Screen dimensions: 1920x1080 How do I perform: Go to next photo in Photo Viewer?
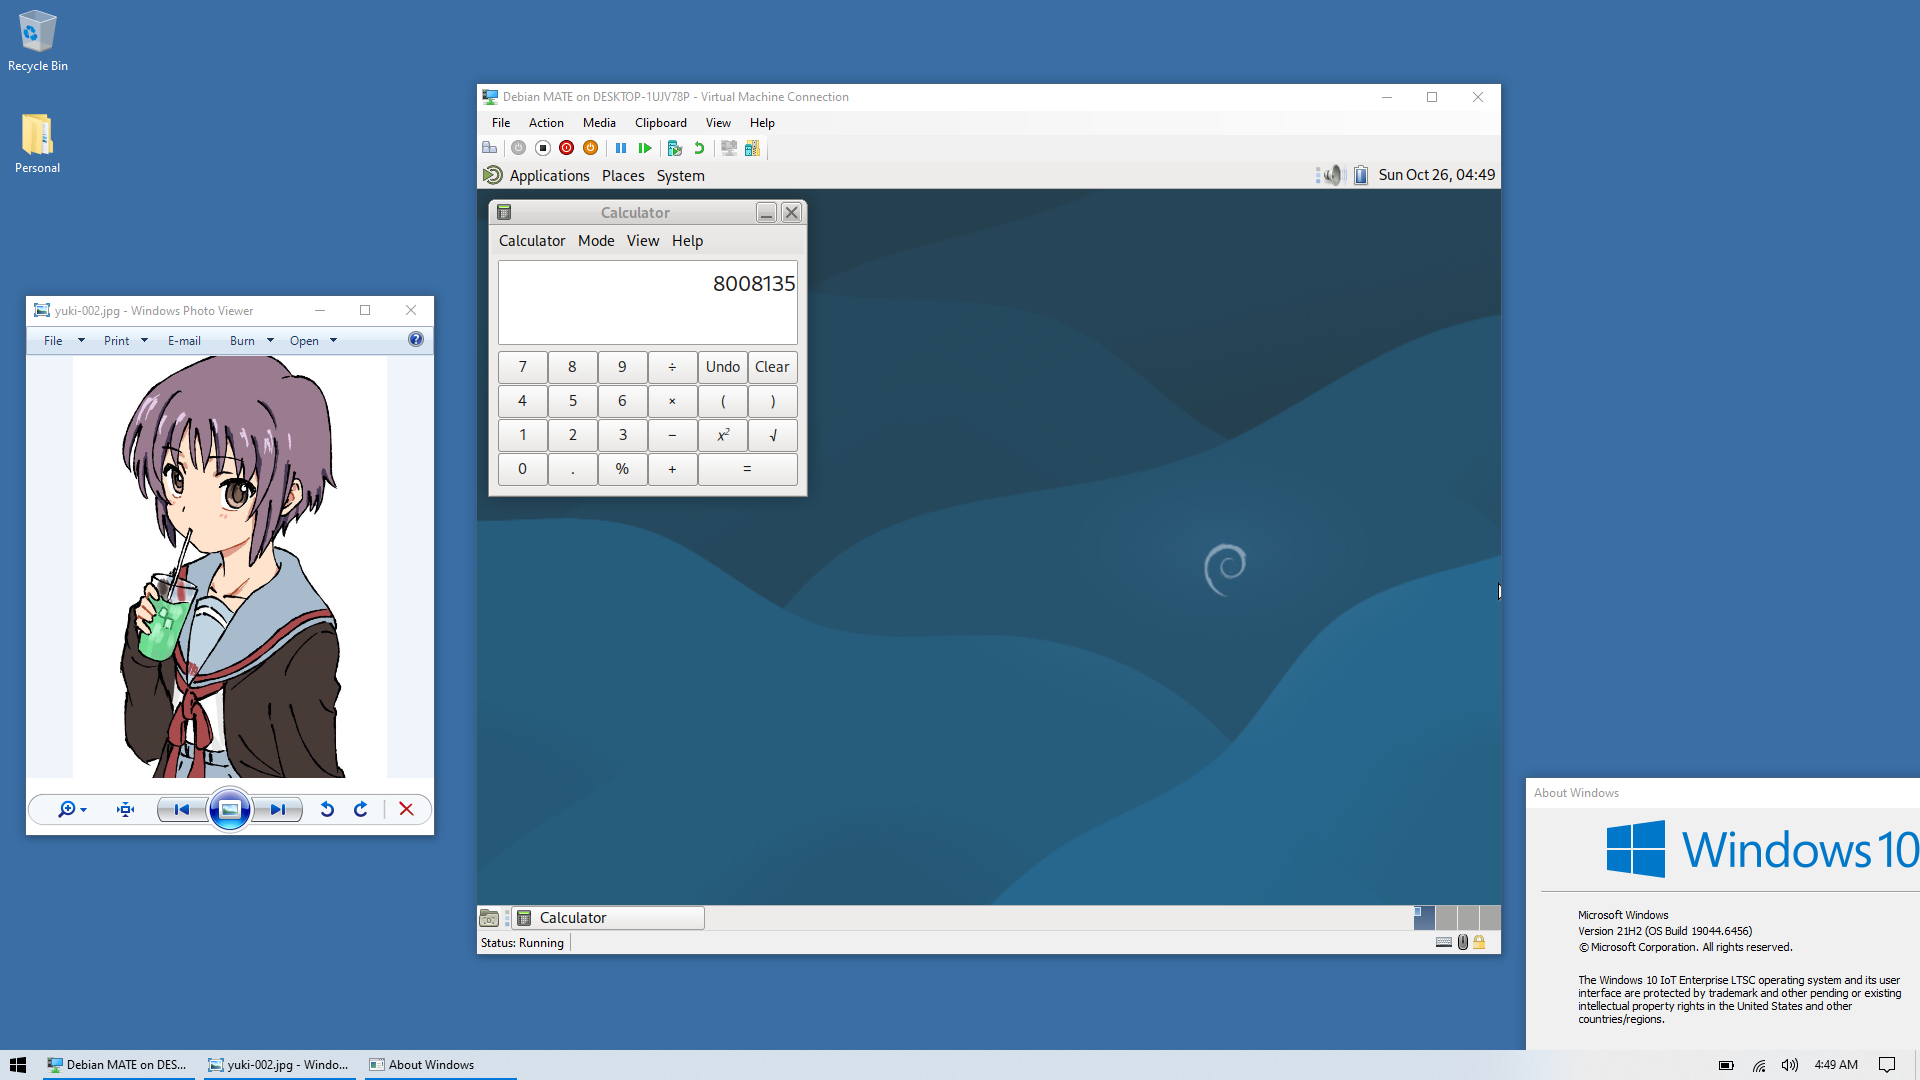point(278,809)
